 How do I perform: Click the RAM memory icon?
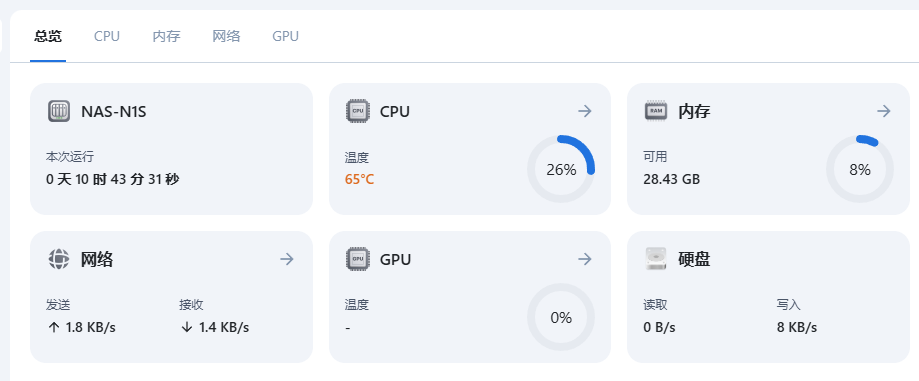656,111
